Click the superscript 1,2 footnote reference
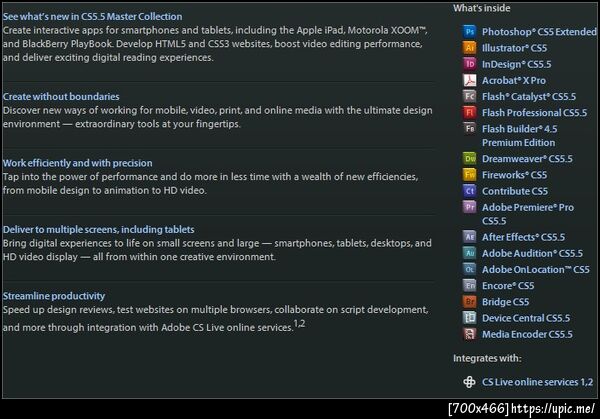Image resolution: width=600 pixels, height=419 pixels. tap(299, 324)
